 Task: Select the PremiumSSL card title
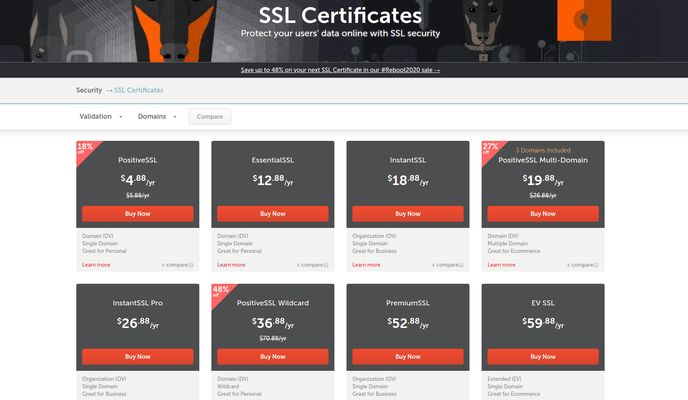408,303
